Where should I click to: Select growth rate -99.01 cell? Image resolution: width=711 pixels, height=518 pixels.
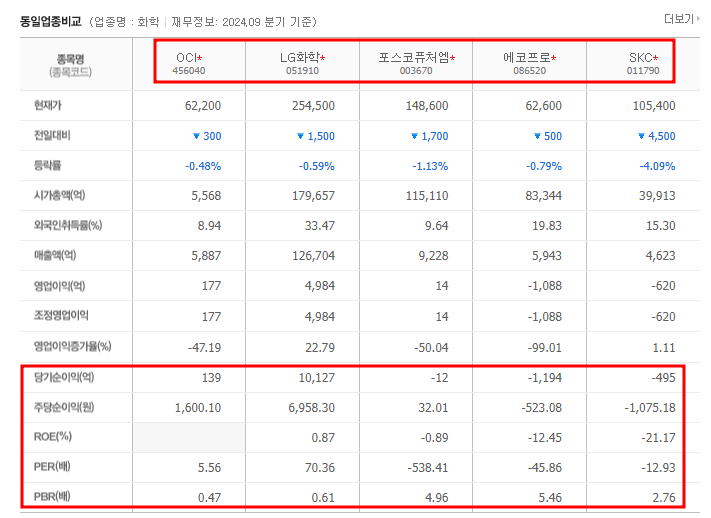[545, 347]
